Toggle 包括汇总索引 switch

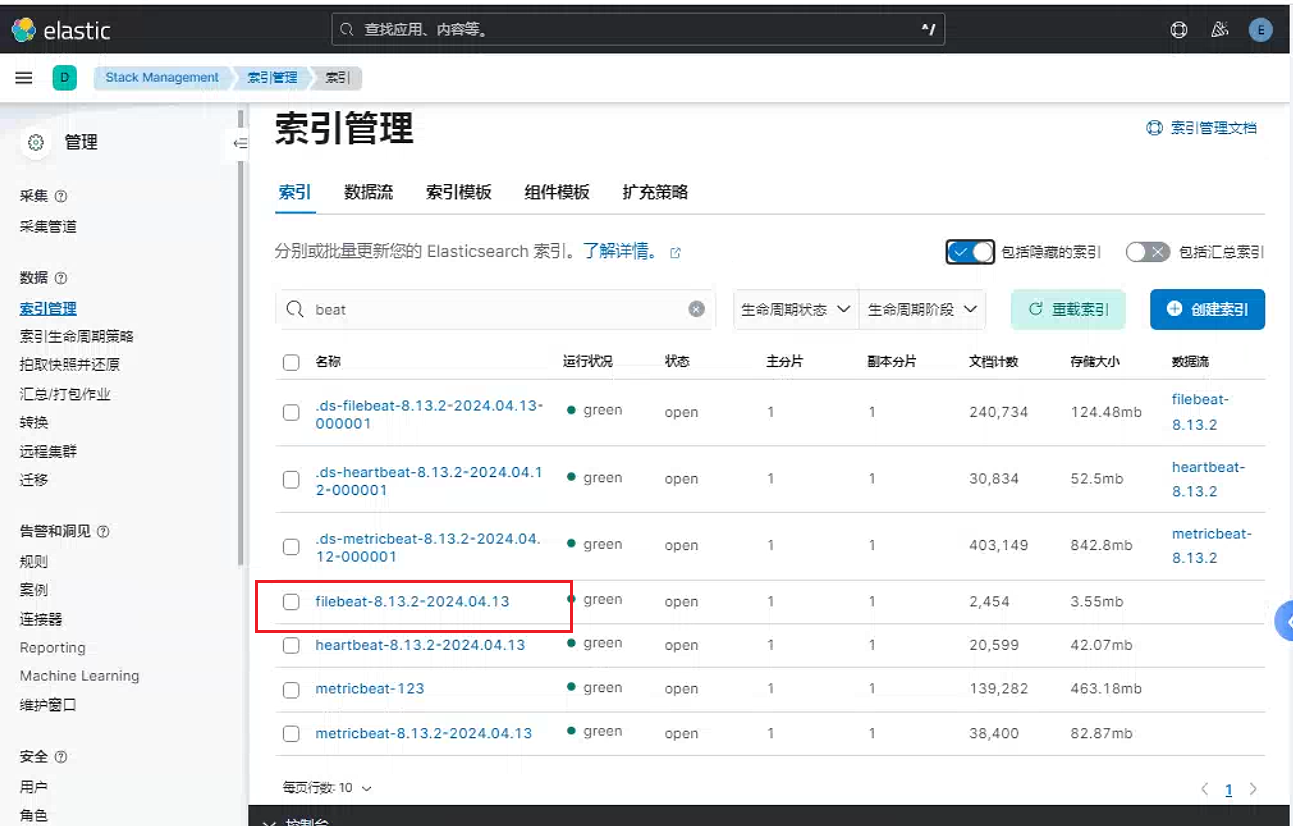click(1147, 252)
